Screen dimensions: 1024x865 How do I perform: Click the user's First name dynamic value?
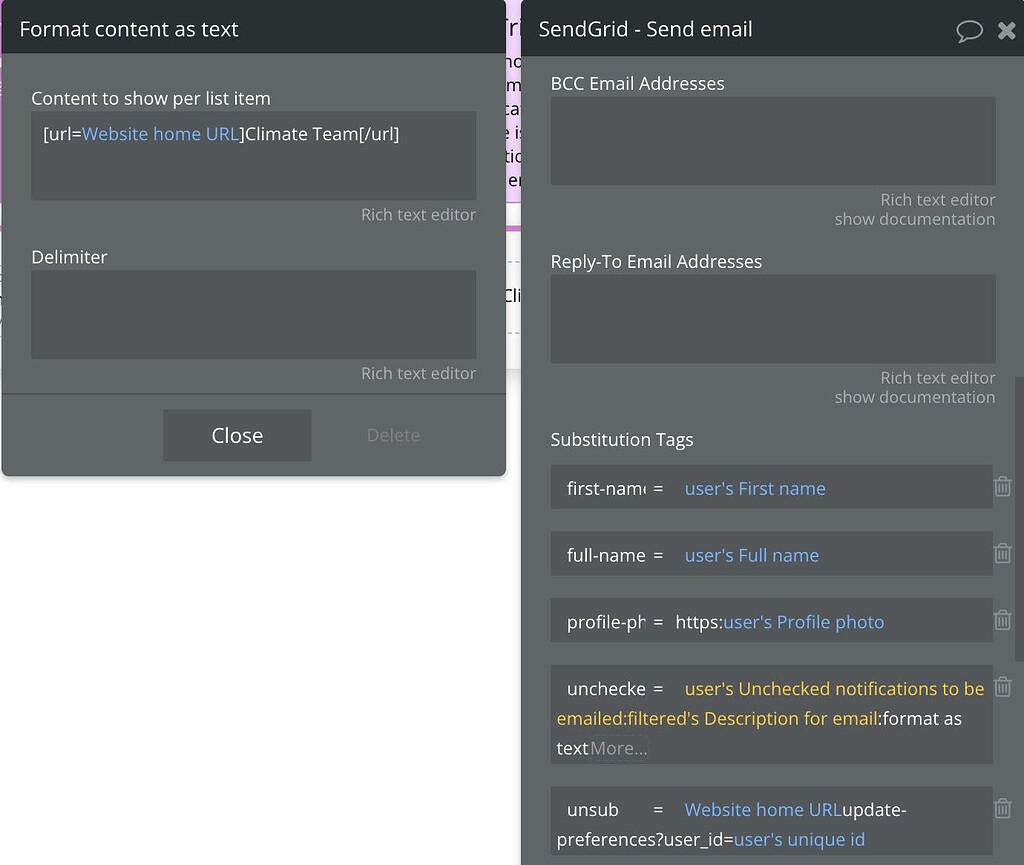point(755,488)
